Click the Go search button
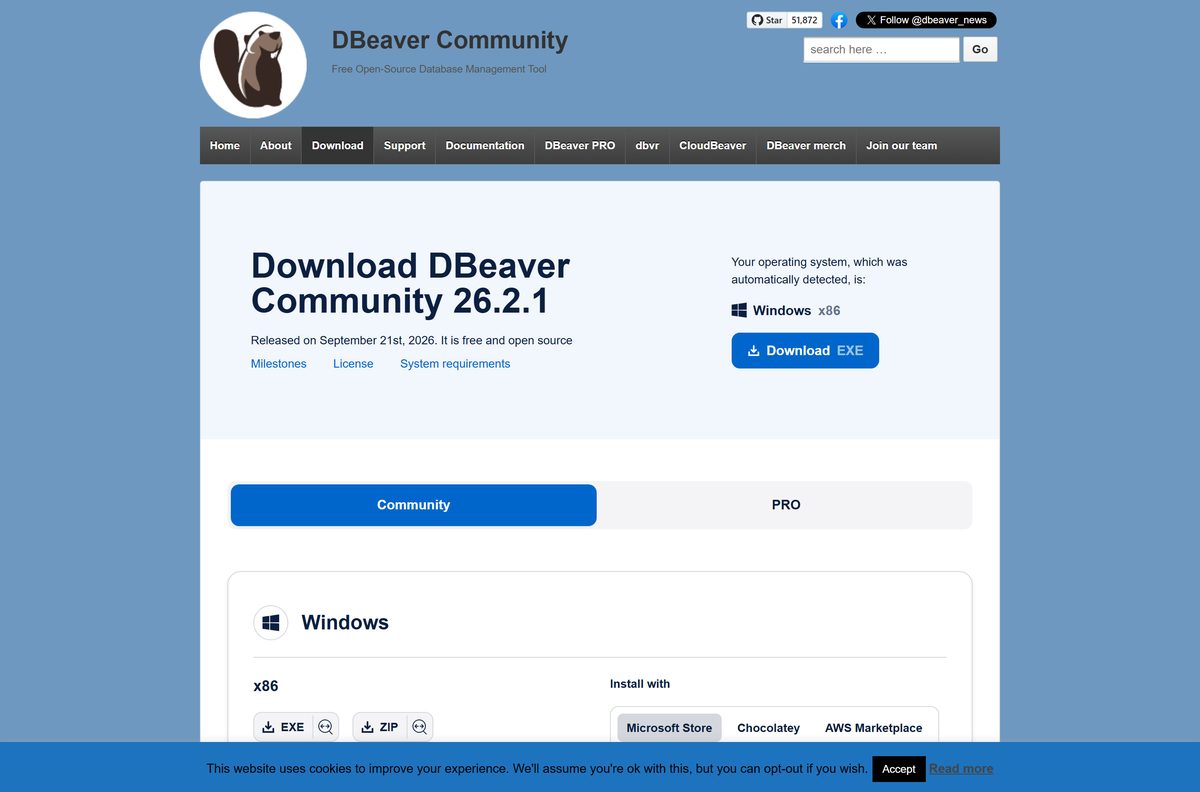 (x=980, y=49)
